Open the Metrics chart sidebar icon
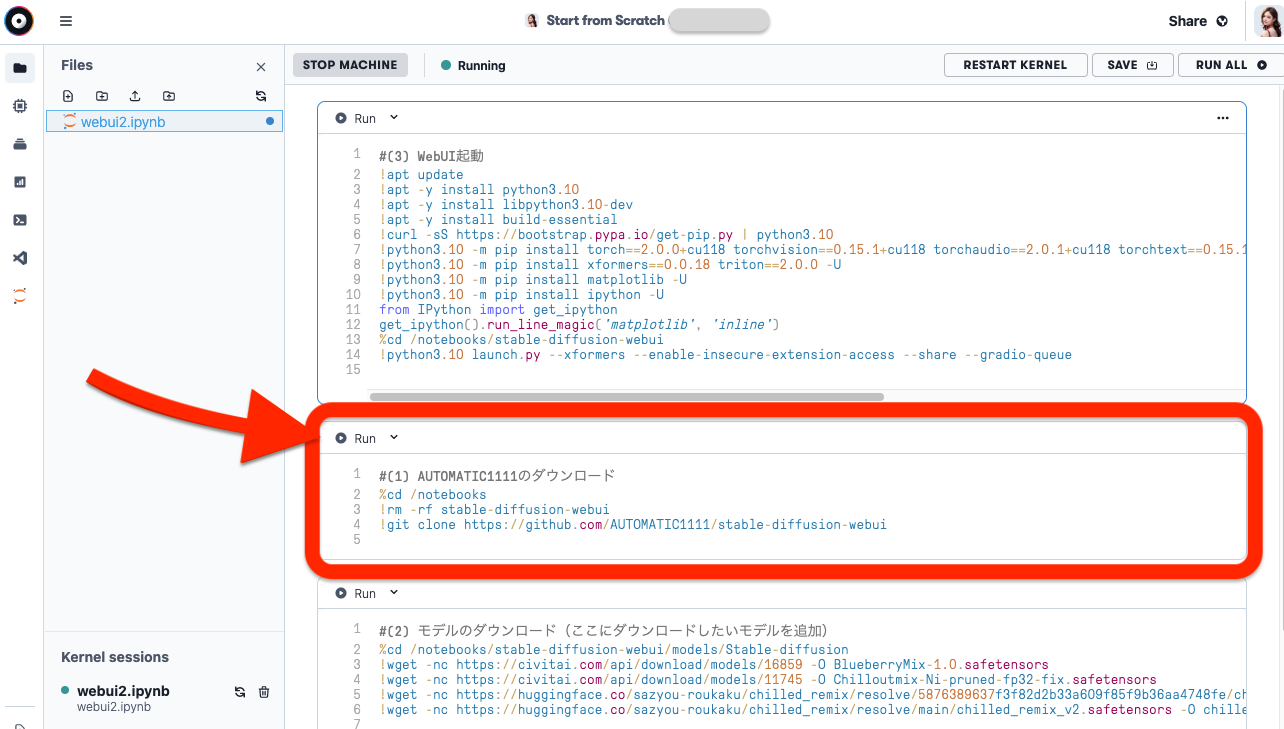Viewport: 1284px width, 729px height. (x=20, y=182)
